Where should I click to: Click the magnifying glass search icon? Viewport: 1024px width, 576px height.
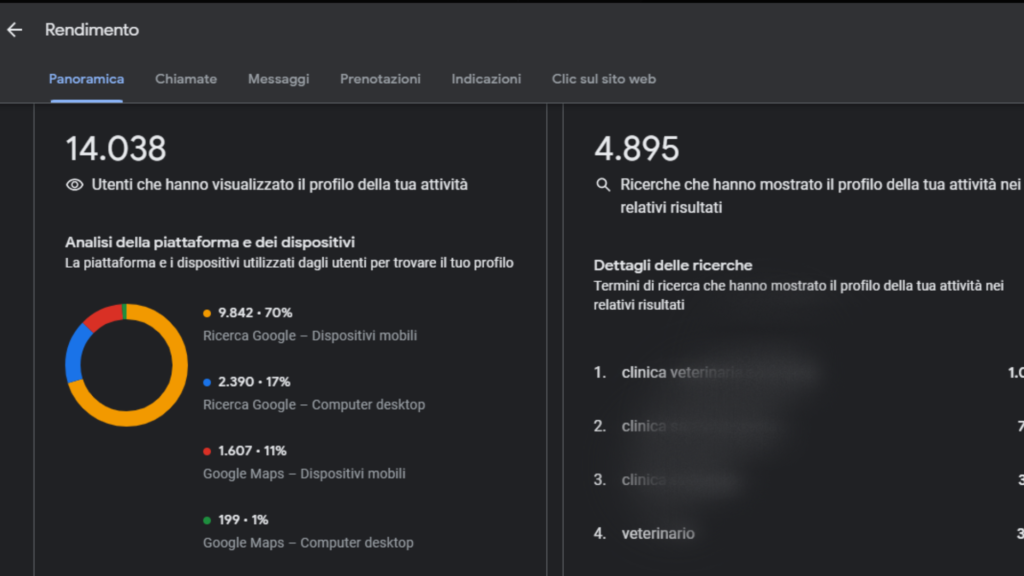point(602,184)
